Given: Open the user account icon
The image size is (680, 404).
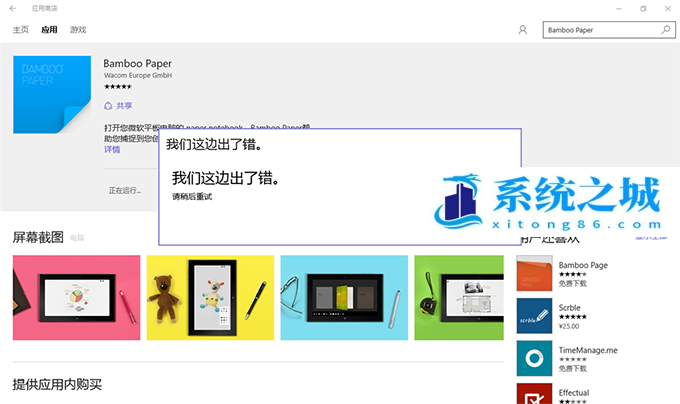Looking at the screenshot, I should pyautogui.click(x=523, y=30).
